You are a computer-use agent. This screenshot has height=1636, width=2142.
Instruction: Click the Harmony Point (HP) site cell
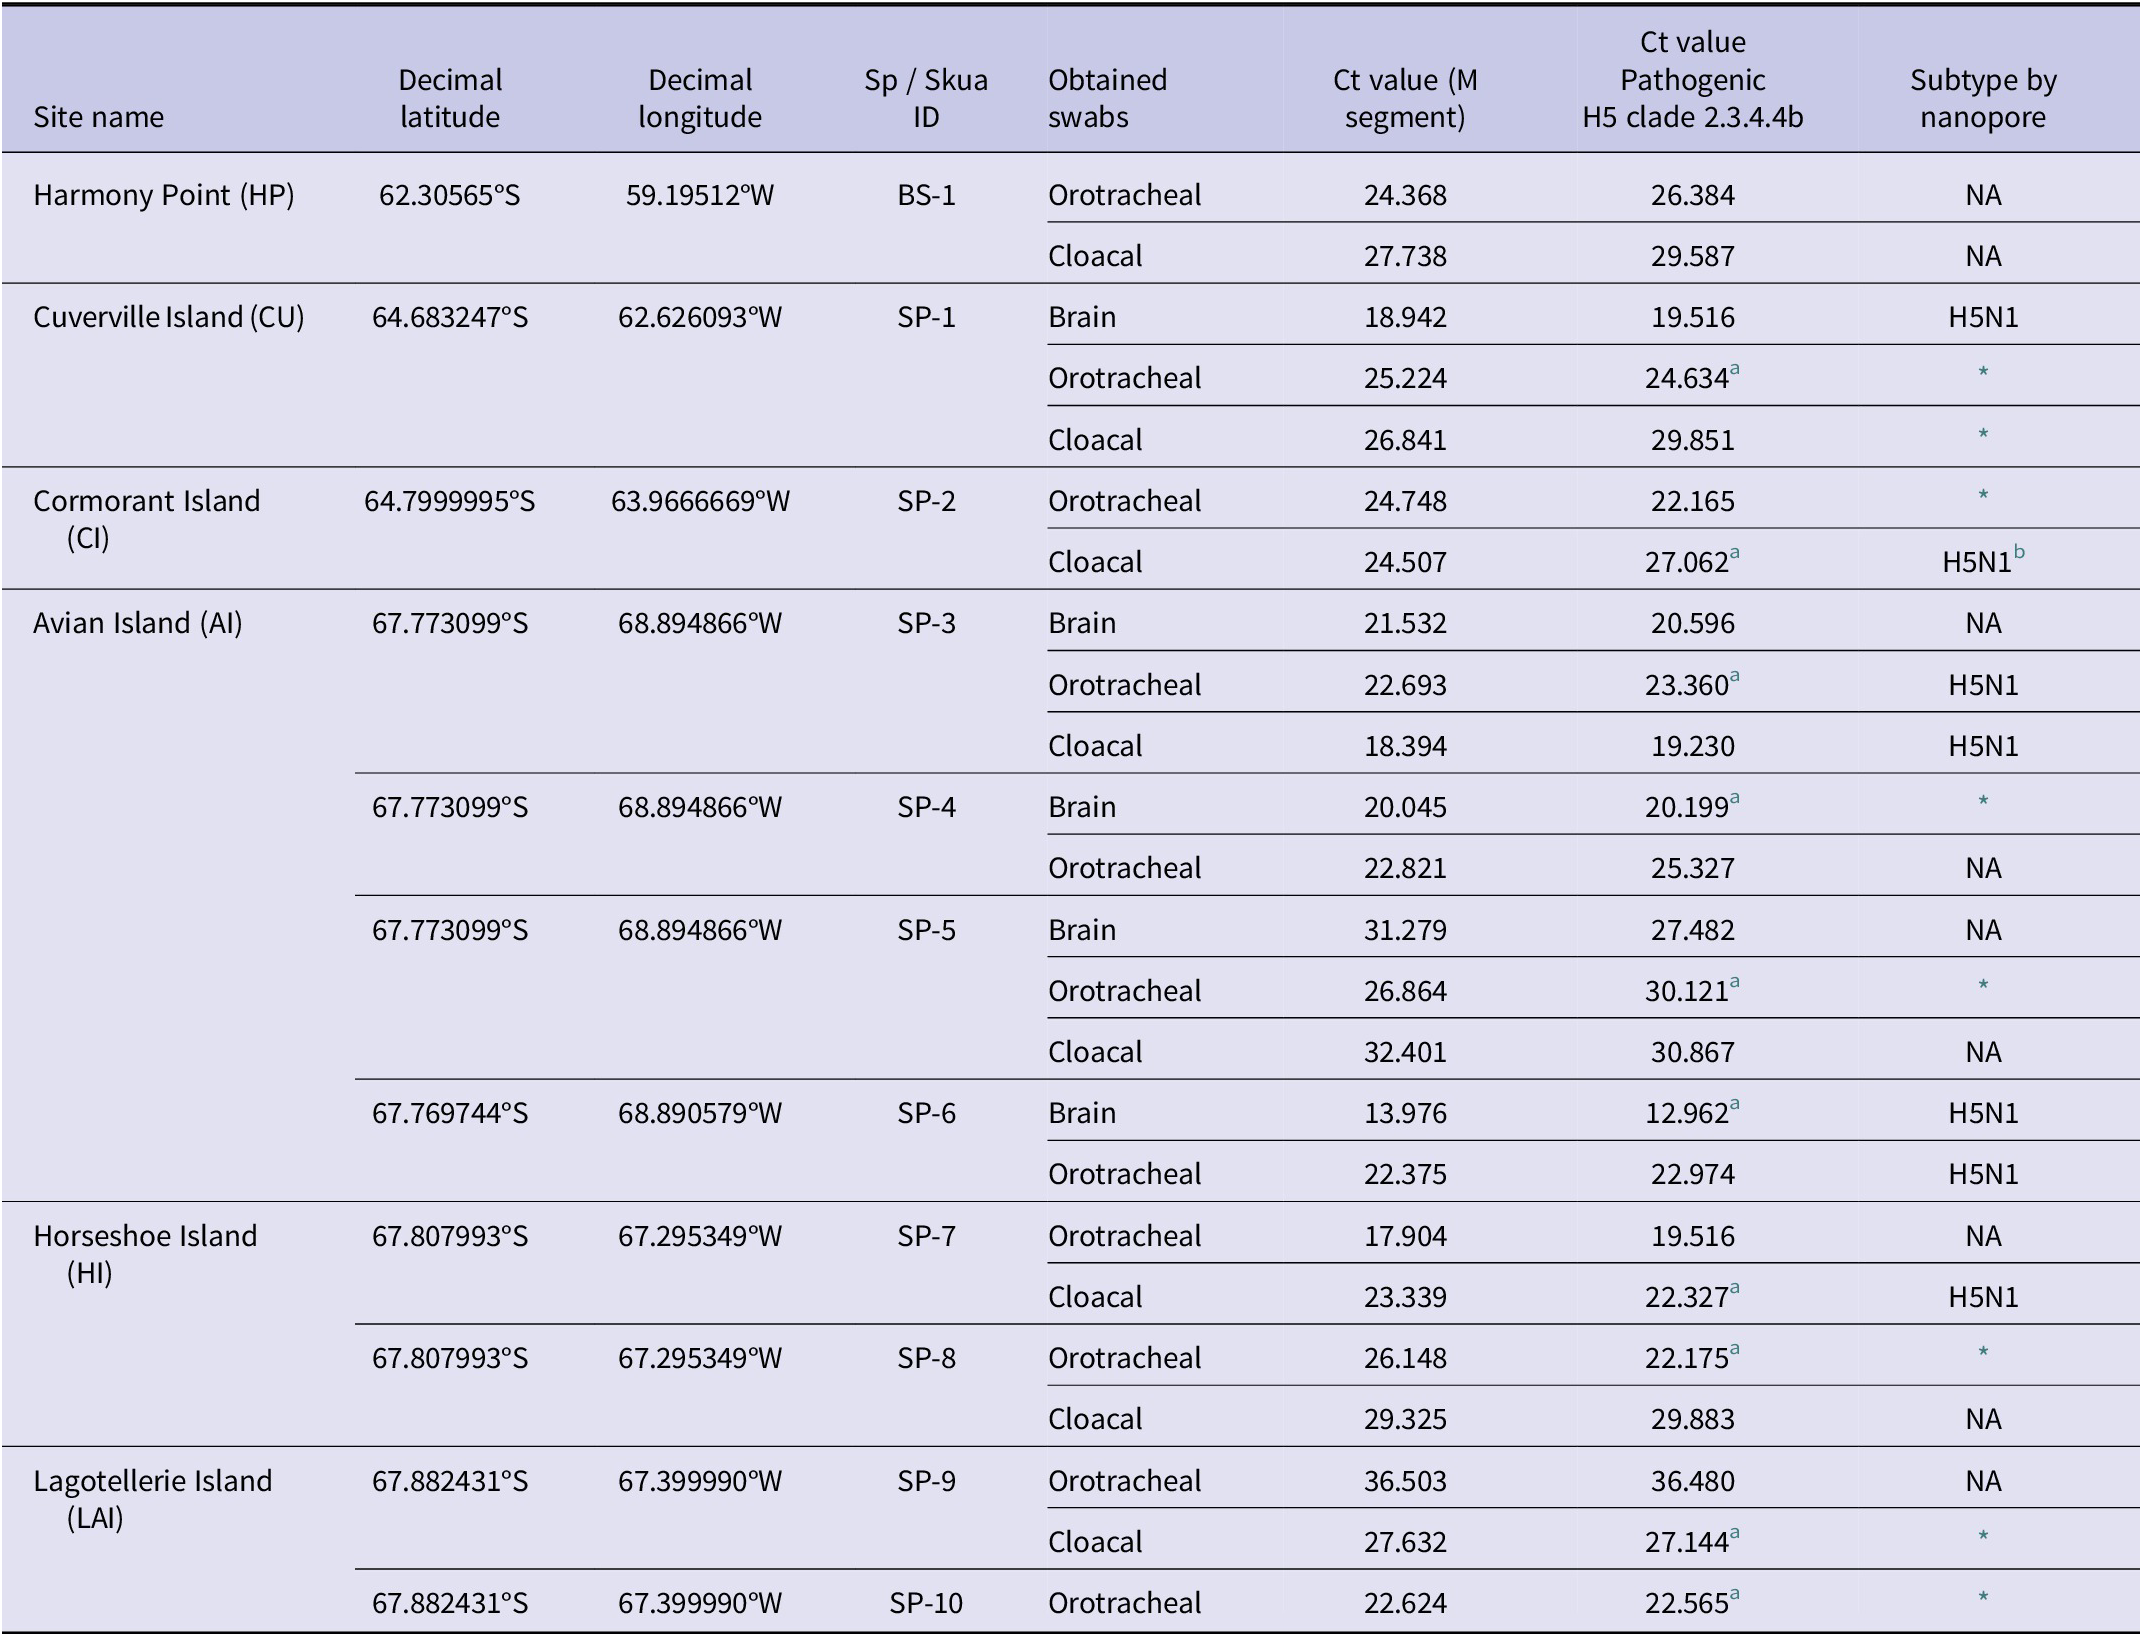pyautogui.click(x=164, y=195)
